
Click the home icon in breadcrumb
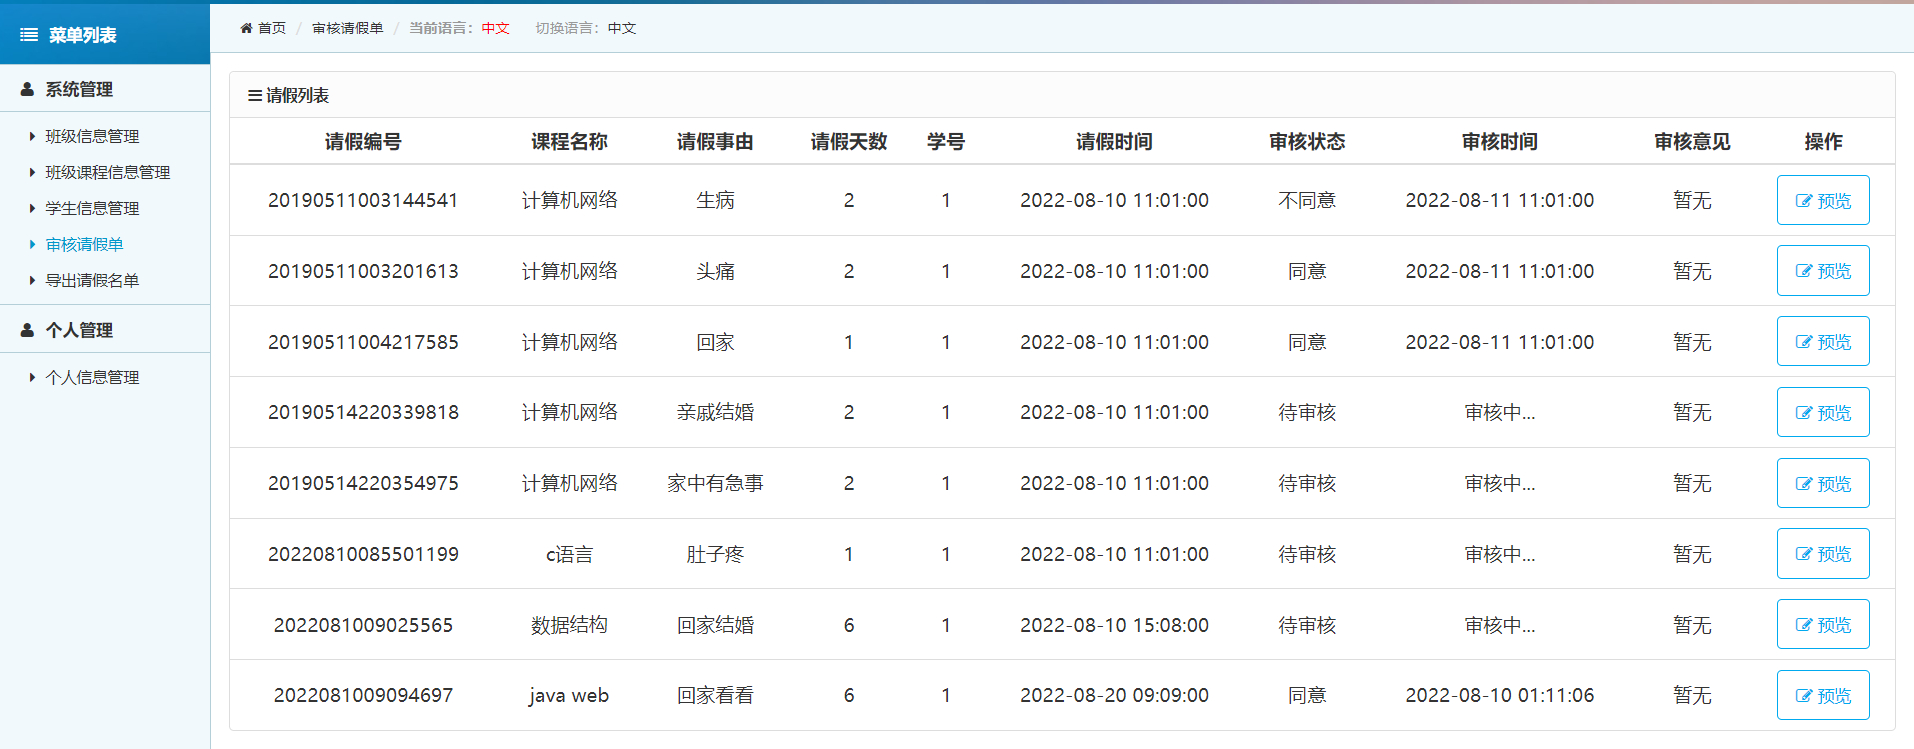[246, 28]
